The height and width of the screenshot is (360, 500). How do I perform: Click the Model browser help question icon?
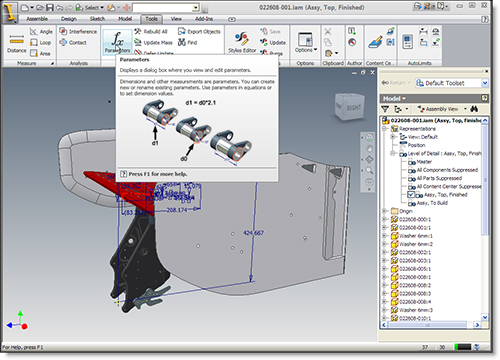click(484, 98)
